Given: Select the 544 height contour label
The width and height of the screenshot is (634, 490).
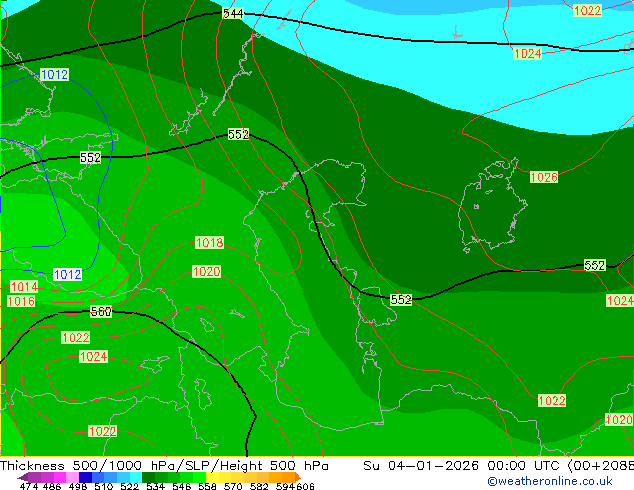Looking at the screenshot, I should click(x=233, y=13).
